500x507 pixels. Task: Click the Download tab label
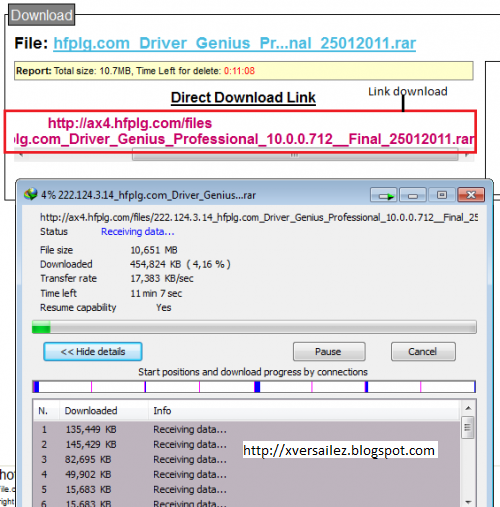(x=42, y=15)
